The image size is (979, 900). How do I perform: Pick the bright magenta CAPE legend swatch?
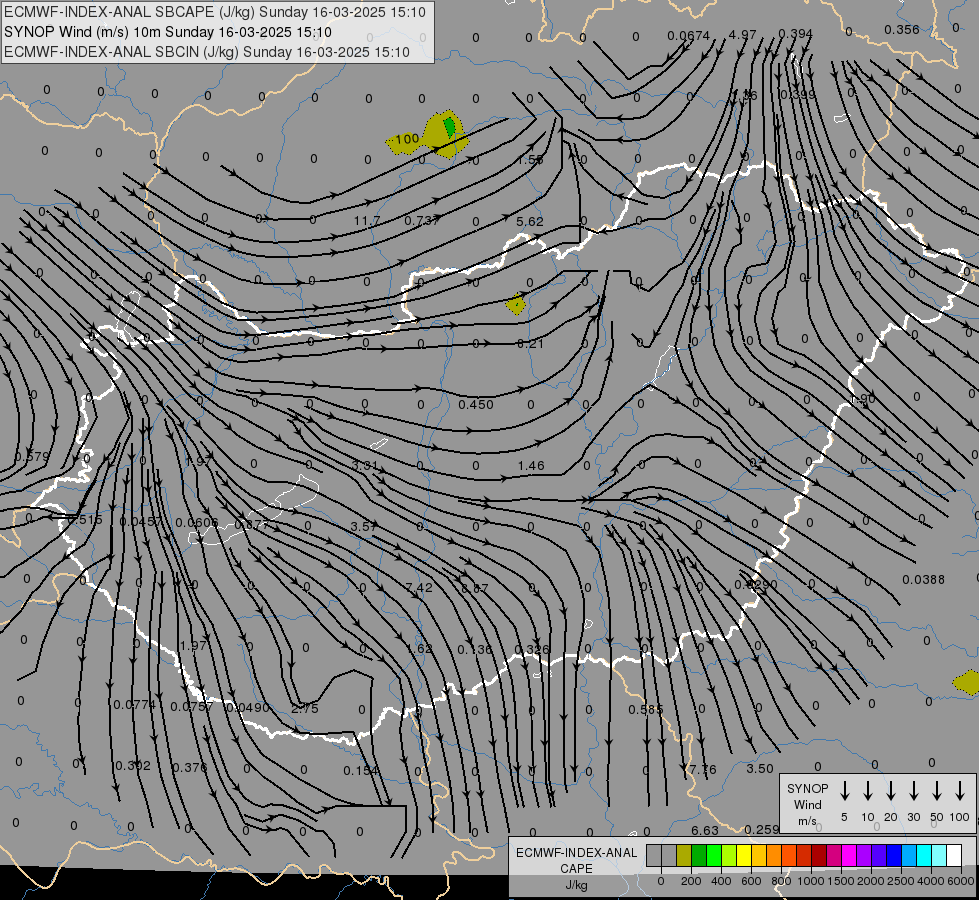tap(849, 855)
